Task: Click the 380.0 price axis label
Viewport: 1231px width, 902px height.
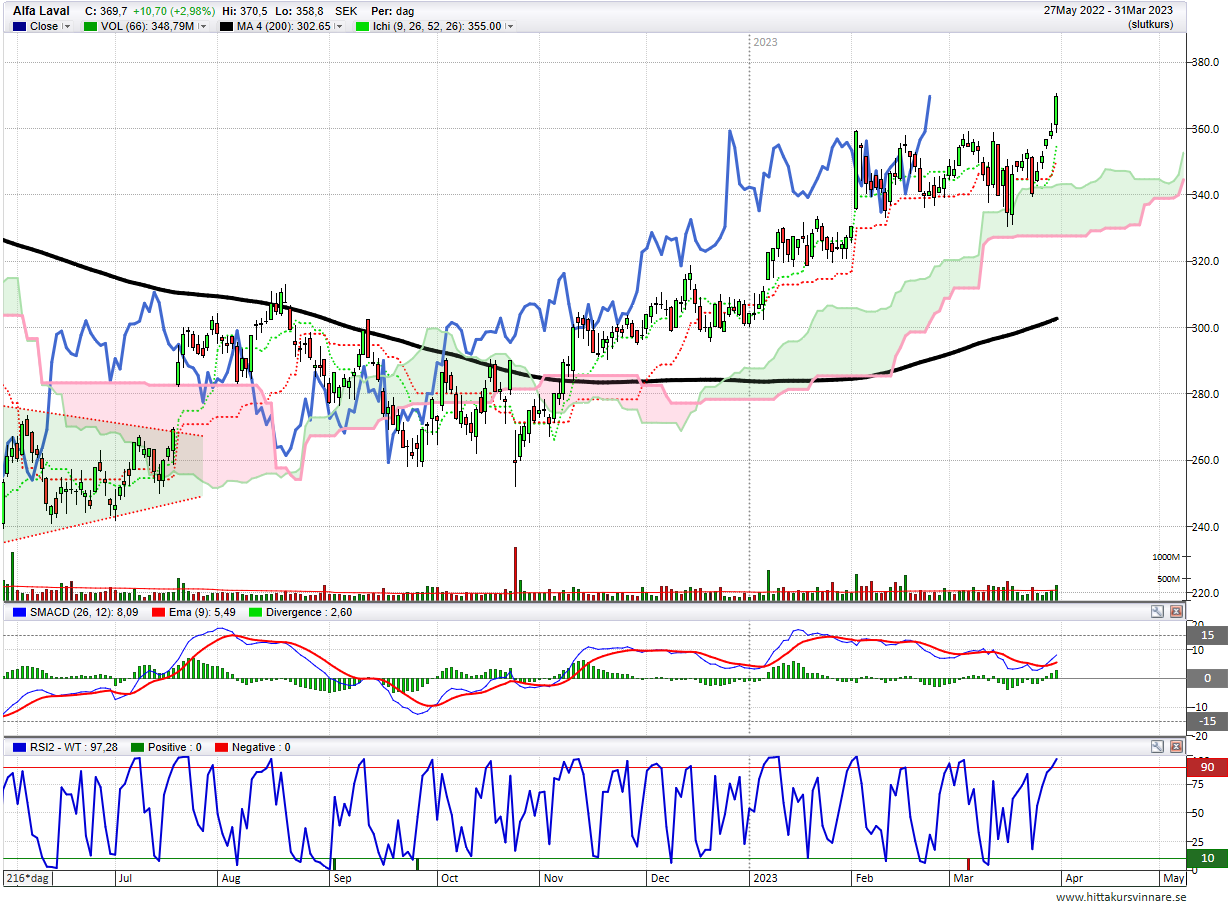Action: [x=1204, y=62]
